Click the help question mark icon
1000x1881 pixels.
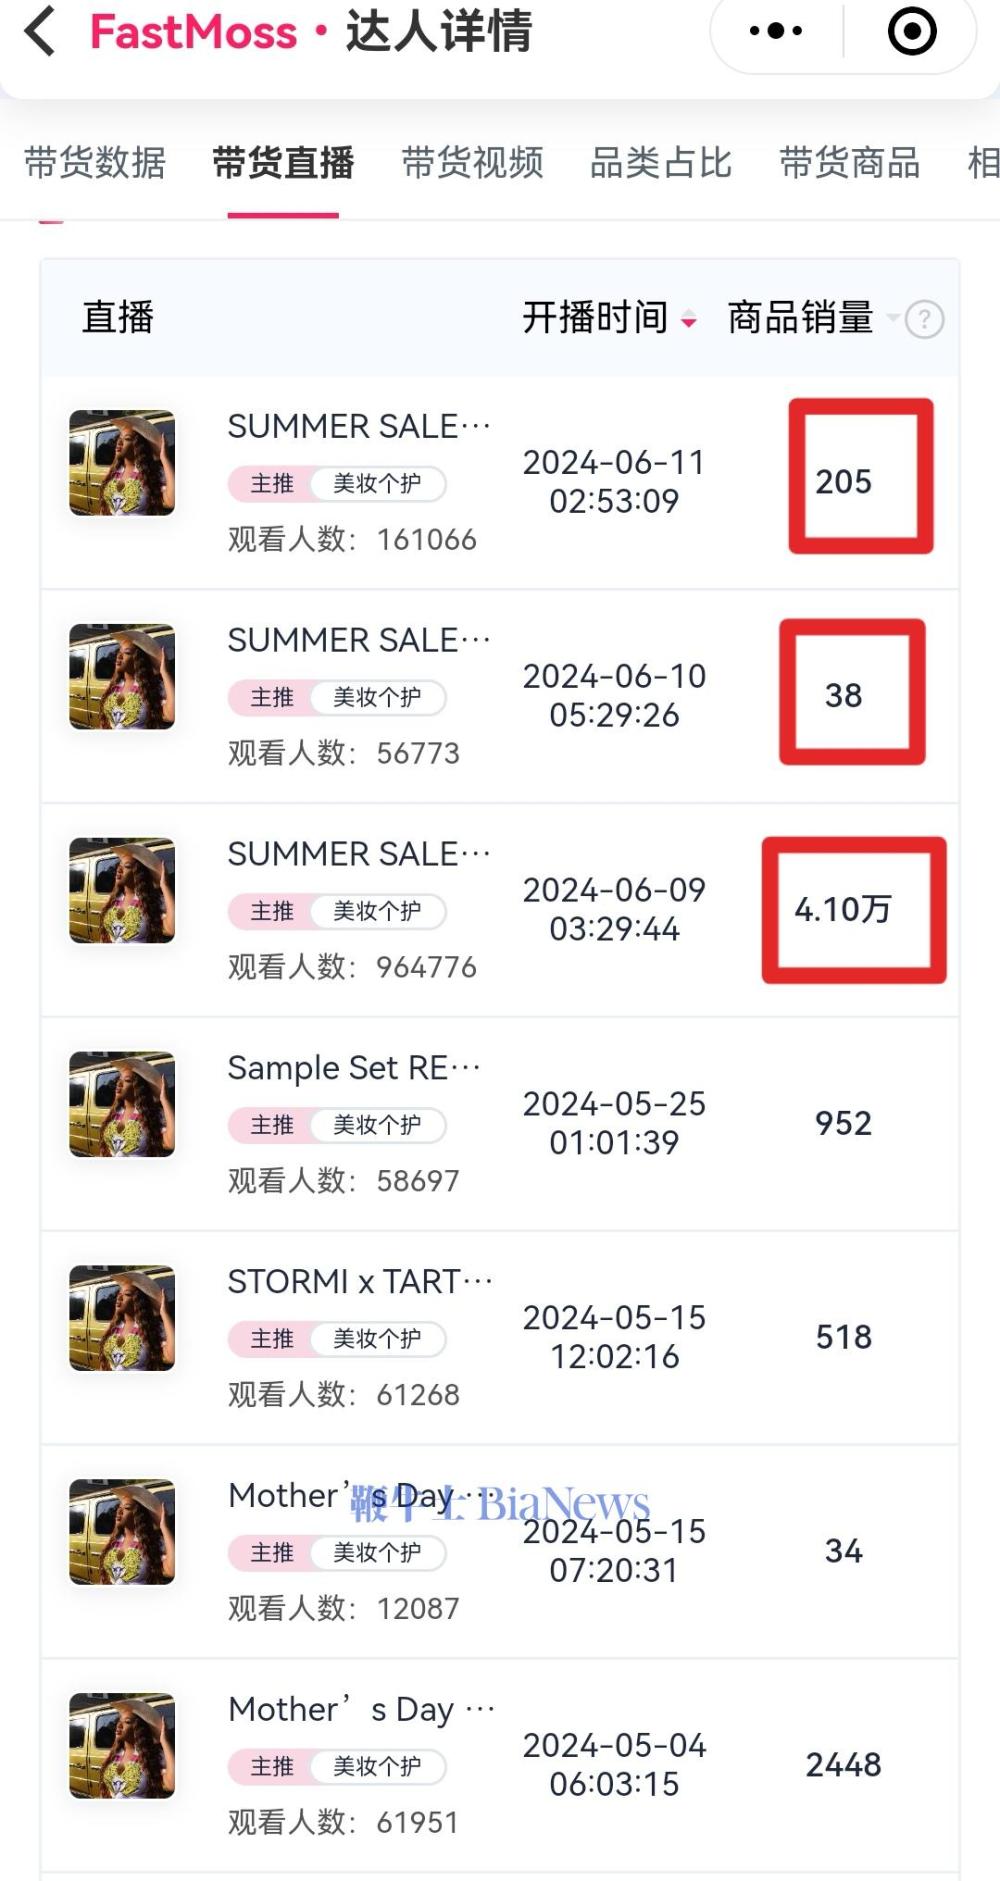[x=924, y=320]
